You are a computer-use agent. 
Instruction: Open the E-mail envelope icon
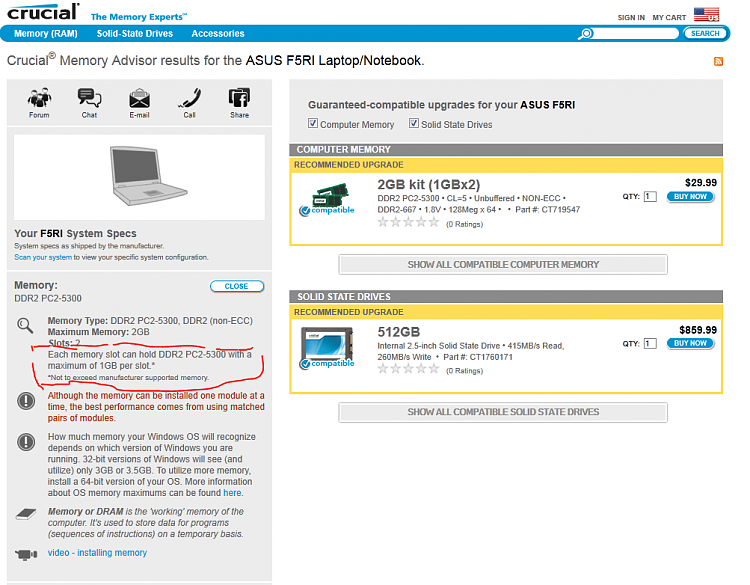pos(139,98)
